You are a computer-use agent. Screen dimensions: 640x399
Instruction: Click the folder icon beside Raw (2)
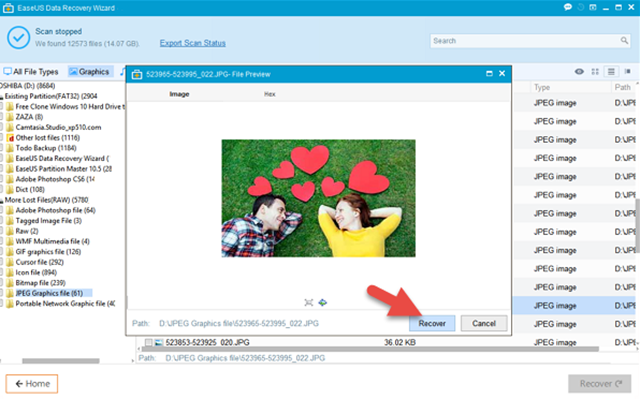pyautogui.click(x=10, y=231)
